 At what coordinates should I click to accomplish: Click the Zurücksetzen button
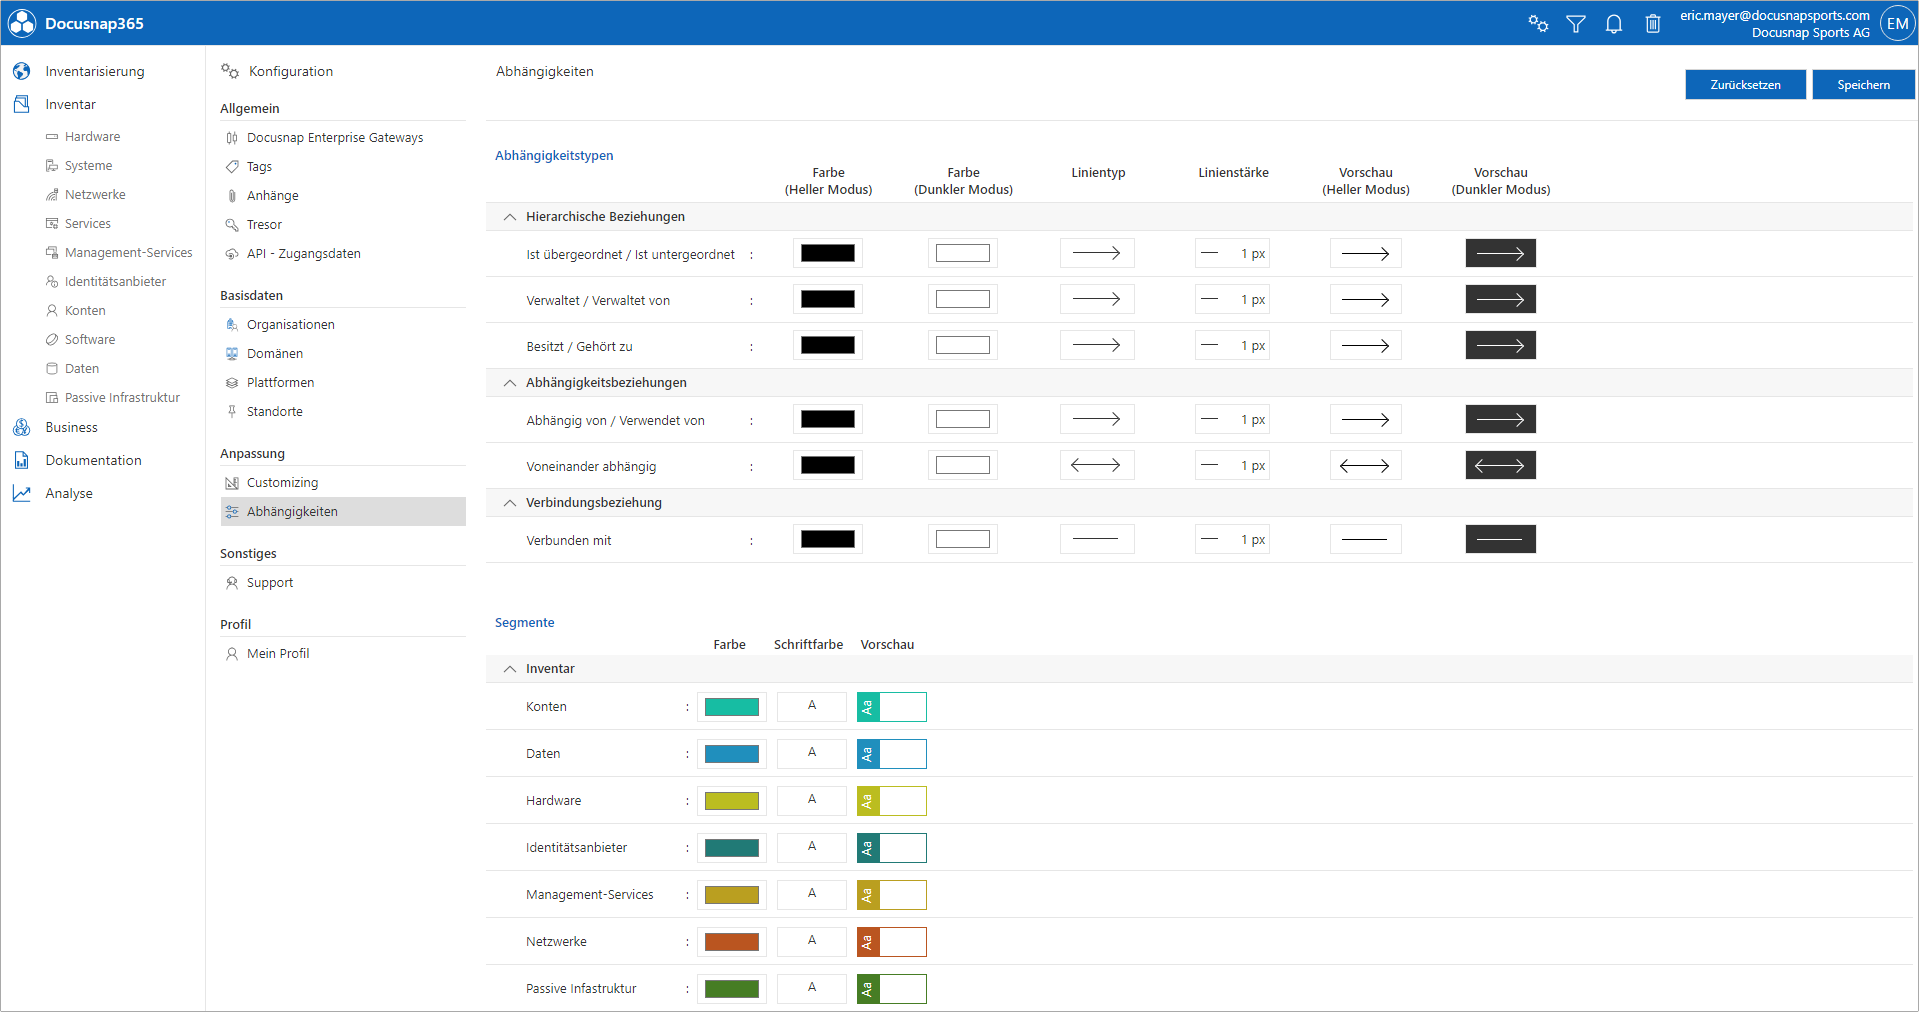click(x=1745, y=85)
